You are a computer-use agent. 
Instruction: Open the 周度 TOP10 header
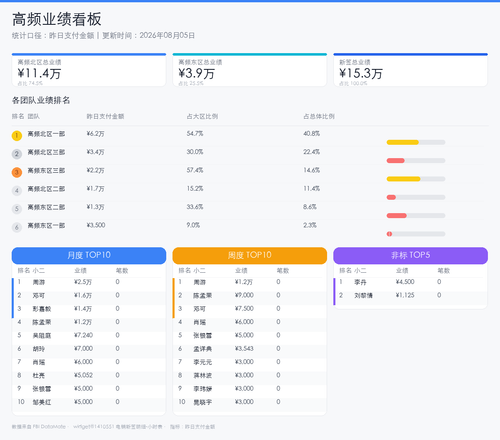click(250, 255)
